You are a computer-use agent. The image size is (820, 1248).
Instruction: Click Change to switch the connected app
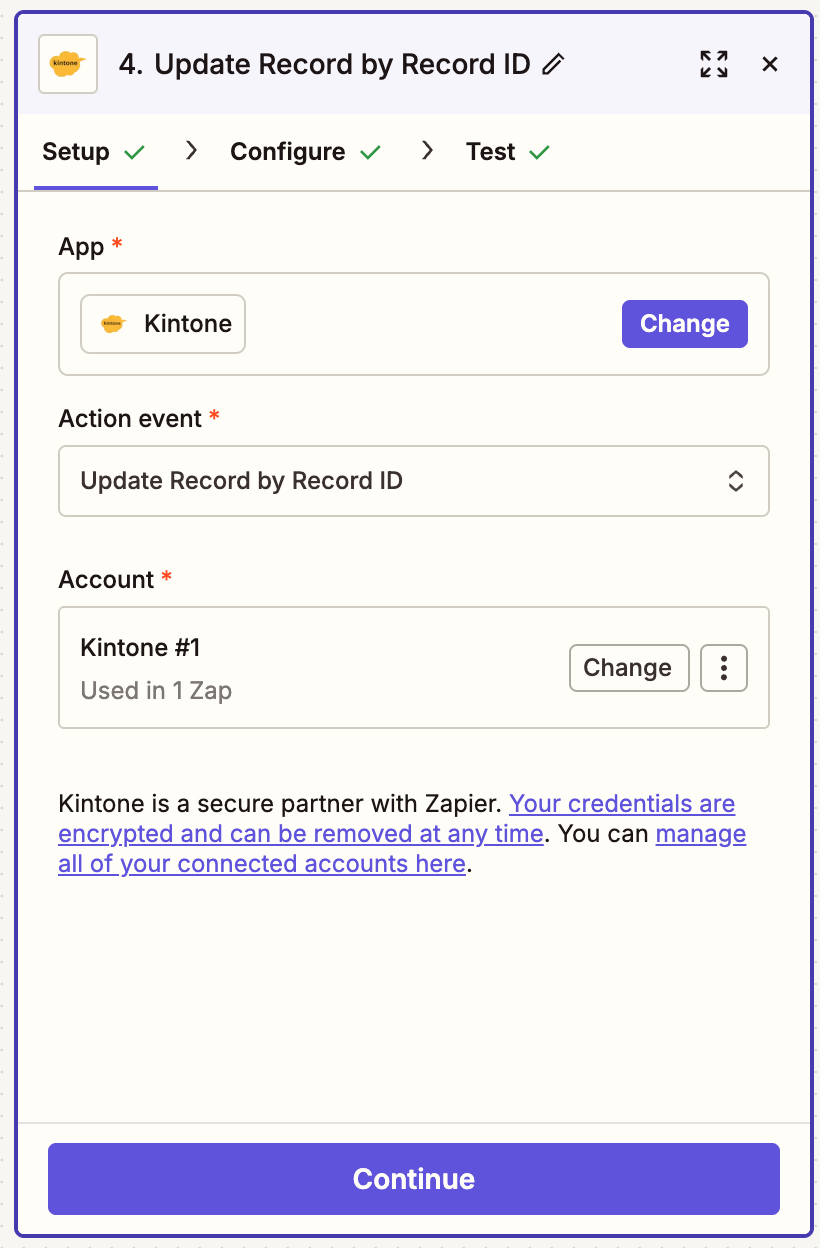(x=684, y=323)
